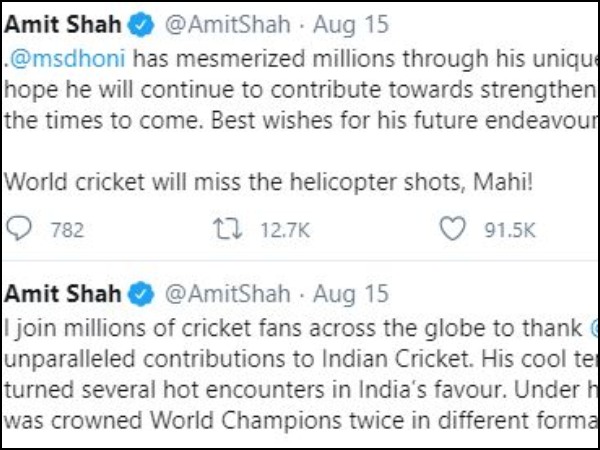Viewport: 600px width, 450px height.
Task: View the 91.5K likes count
Action: (x=510, y=230)
